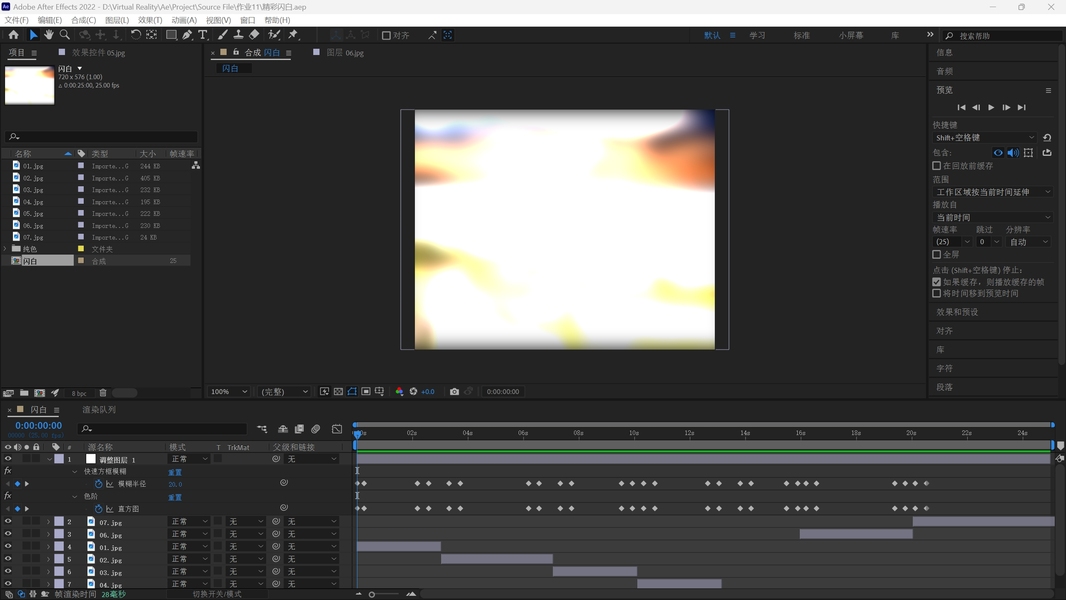Open the (完整) resolution dropdown
1066x600 pixels.
(x=284, y=391)
